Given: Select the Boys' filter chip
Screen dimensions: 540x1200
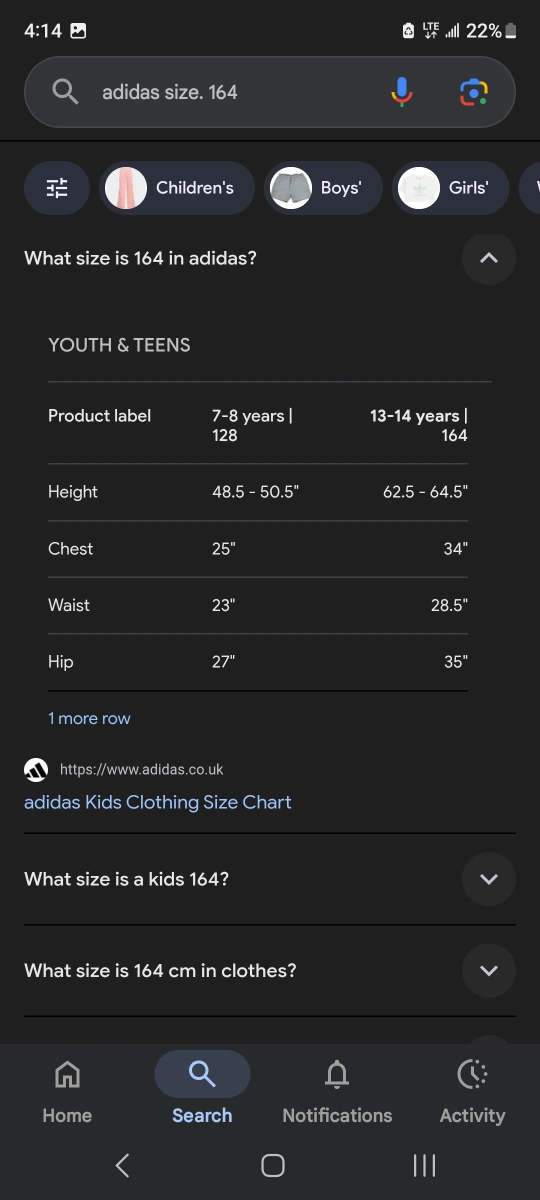Looking at the screenshot, I should click(323, 188).
